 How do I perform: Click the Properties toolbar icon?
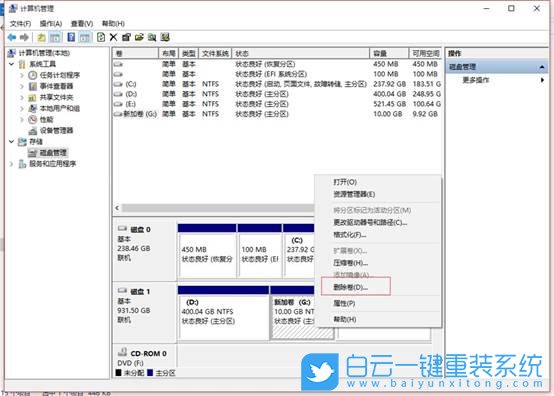[126, 37]
